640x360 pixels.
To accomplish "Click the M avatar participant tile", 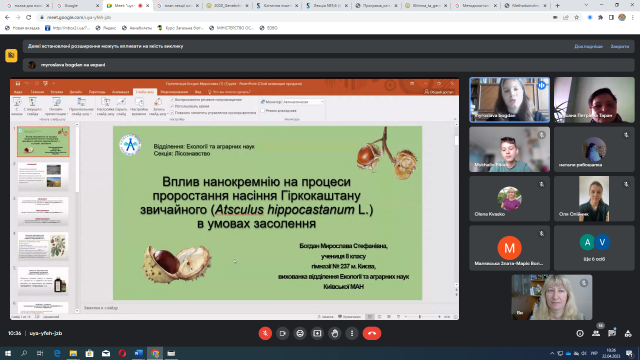I will point(509,248).
